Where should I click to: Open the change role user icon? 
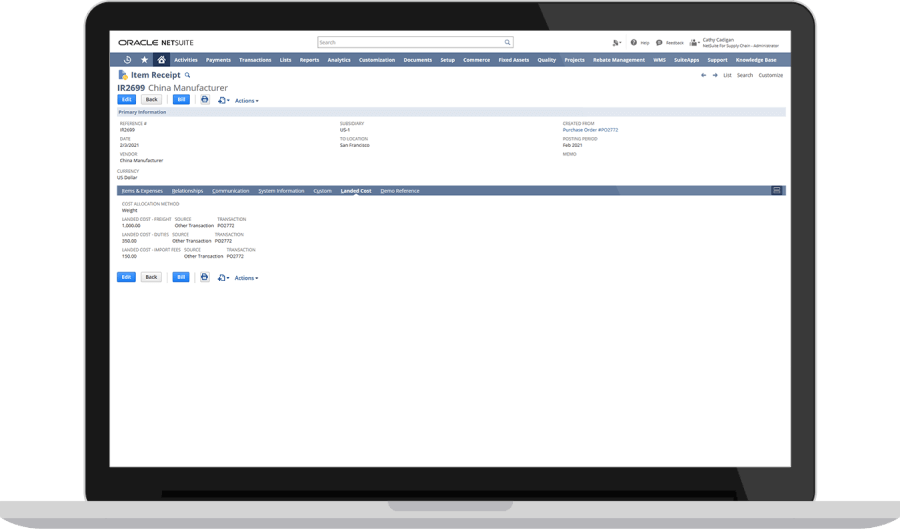[694, 42]
